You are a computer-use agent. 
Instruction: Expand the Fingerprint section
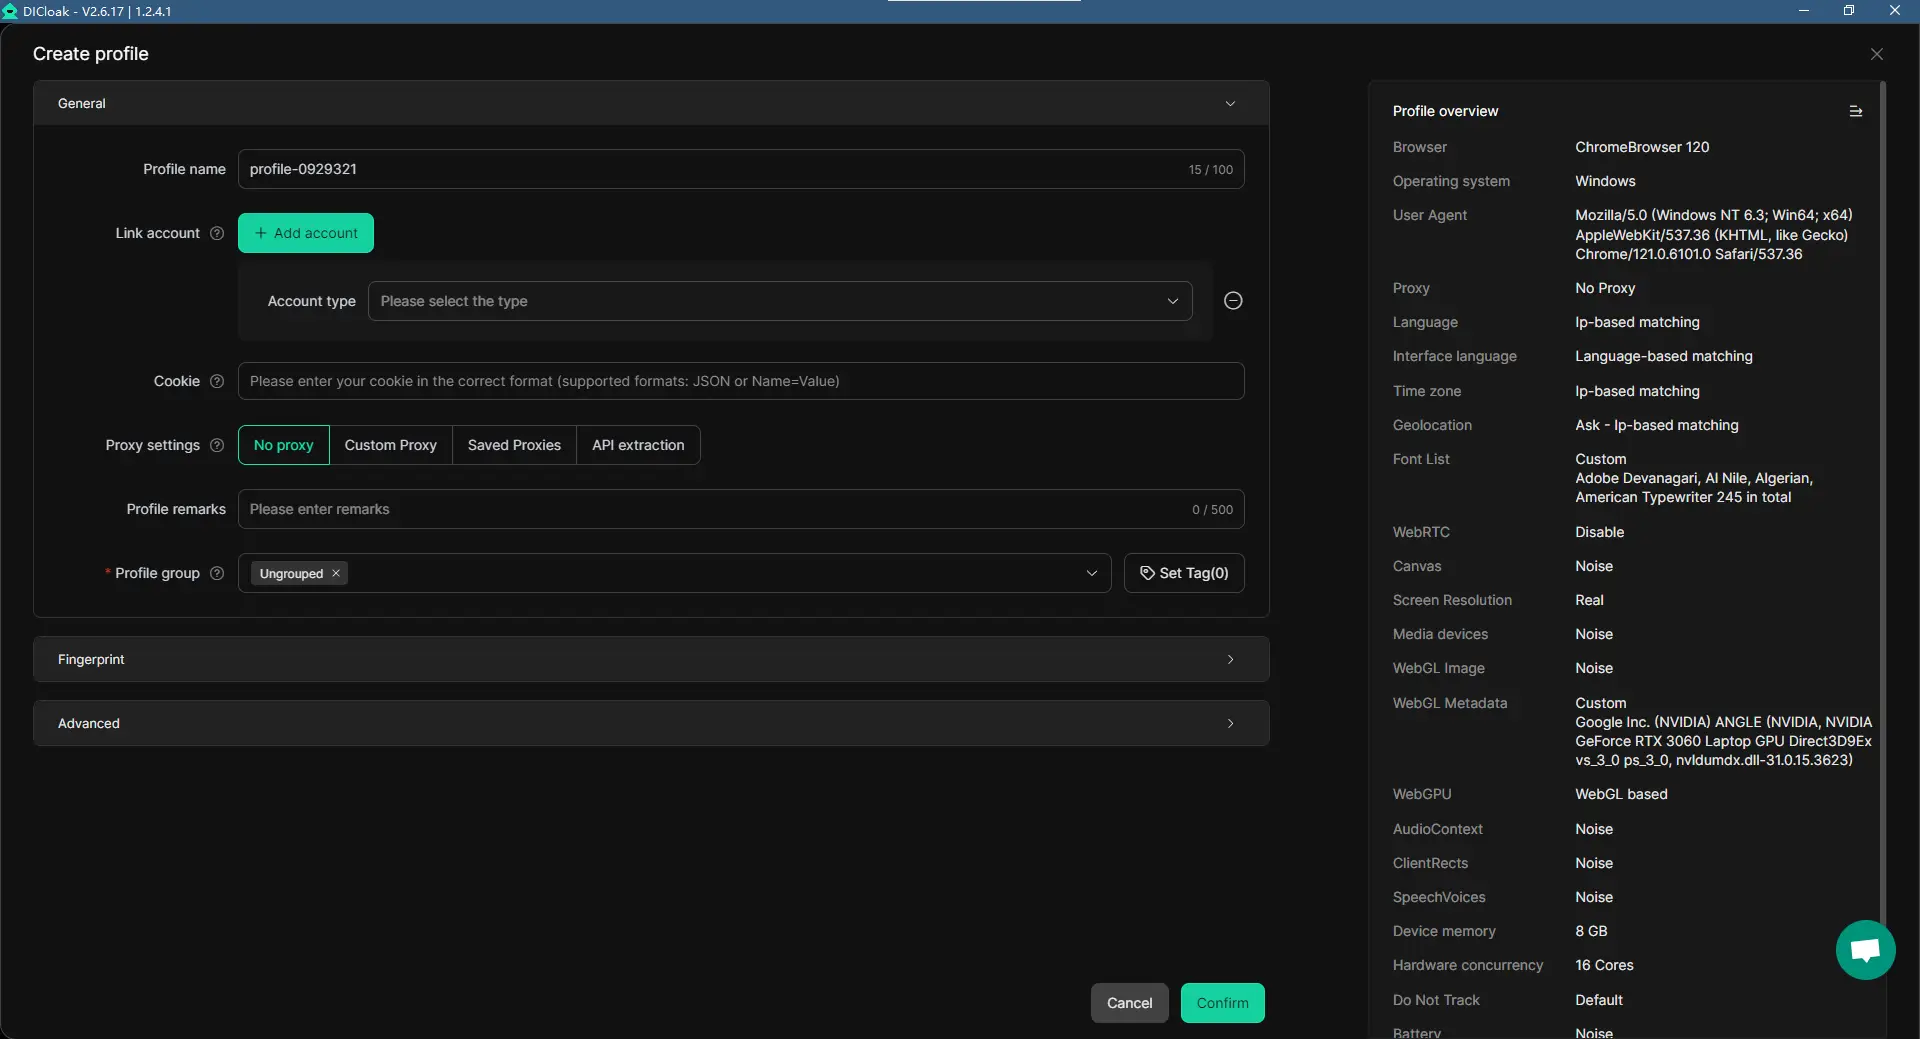[x=650, y=659]
